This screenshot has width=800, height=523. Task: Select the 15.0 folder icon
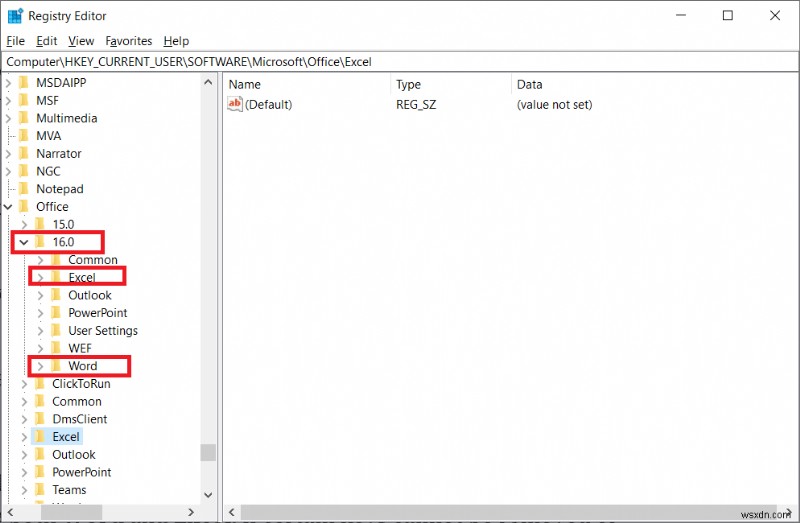pos(40,225)
